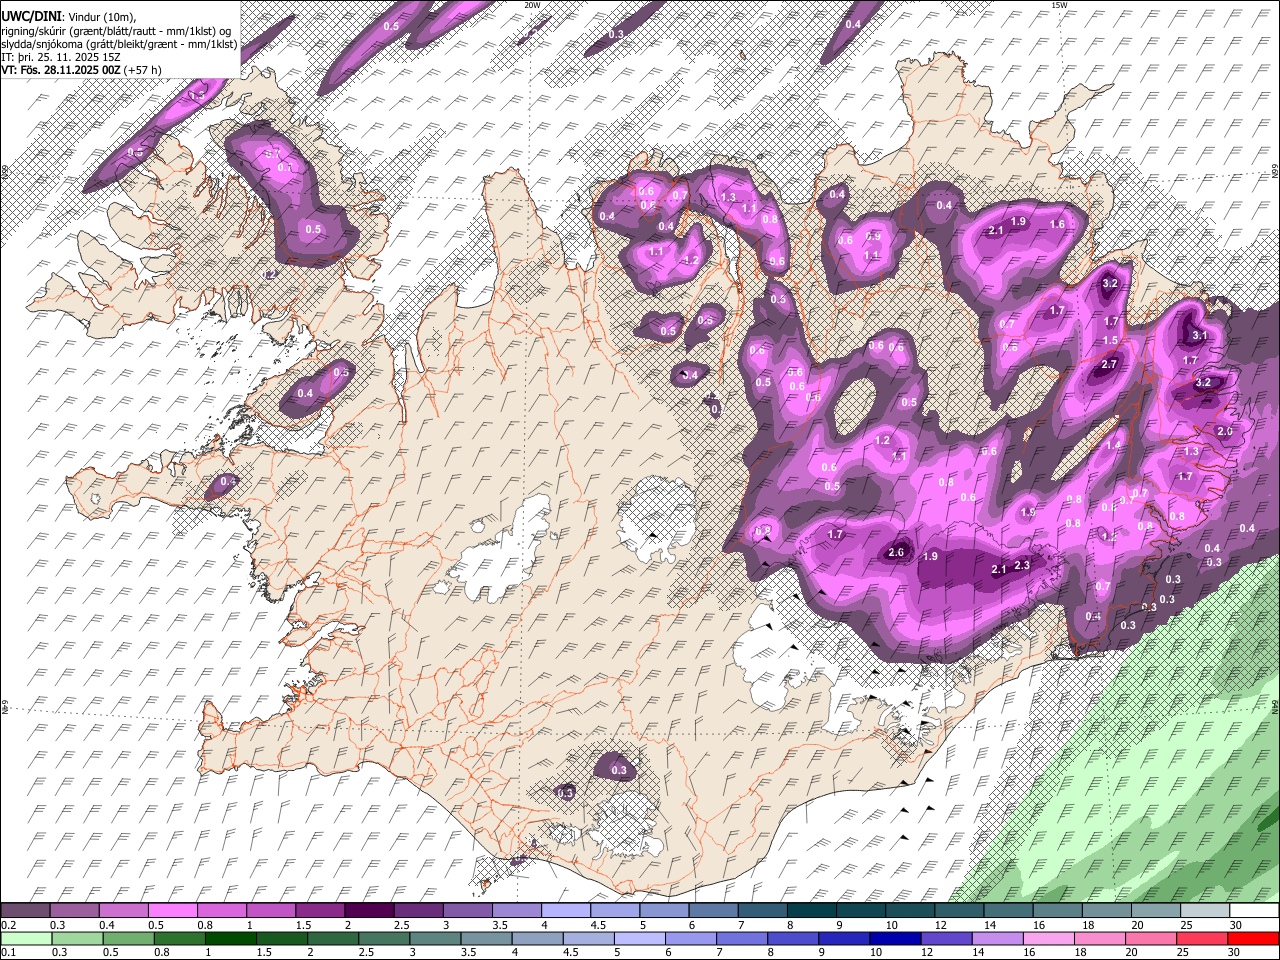Click the 0.2 label under the snow legend
The height and width of the screenshot is (960, 1280).
[x=8, y=925]
